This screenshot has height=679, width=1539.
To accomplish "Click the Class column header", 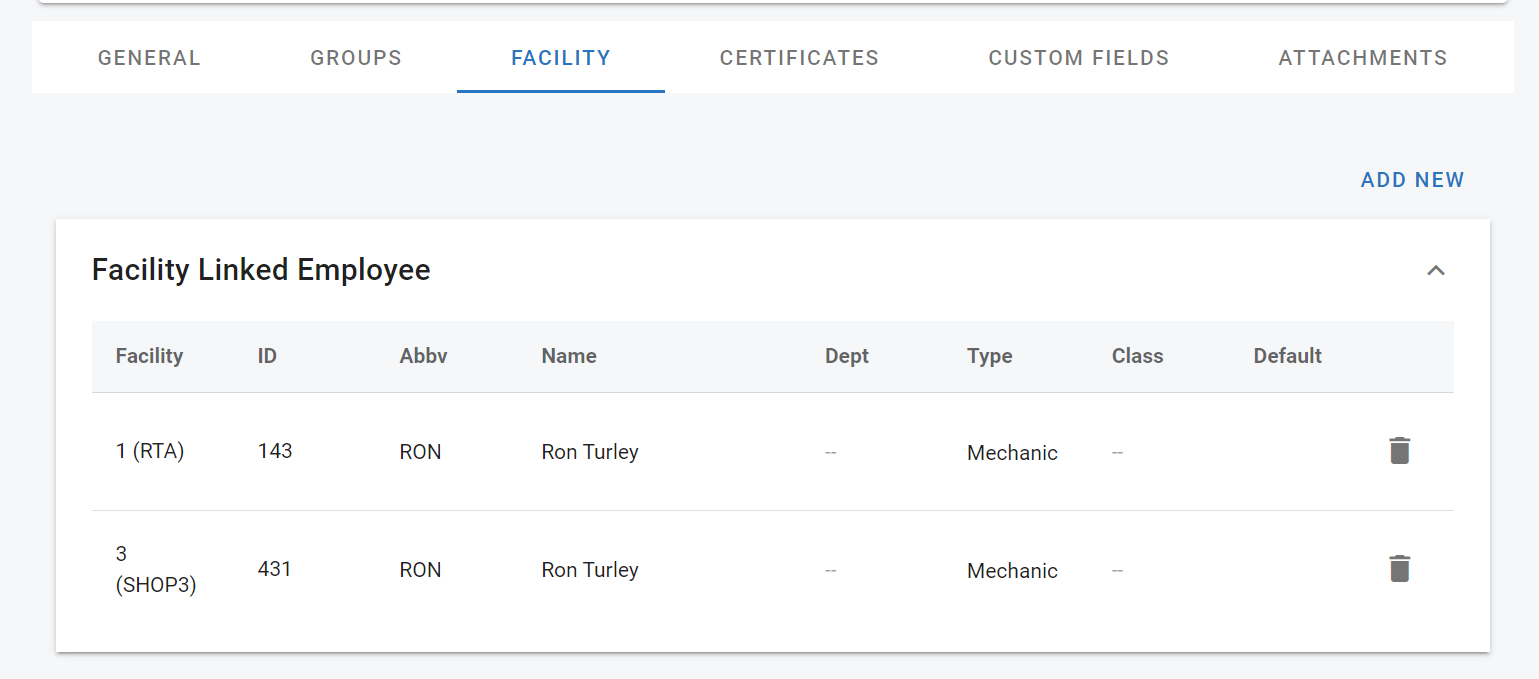I will point(1137,356).
